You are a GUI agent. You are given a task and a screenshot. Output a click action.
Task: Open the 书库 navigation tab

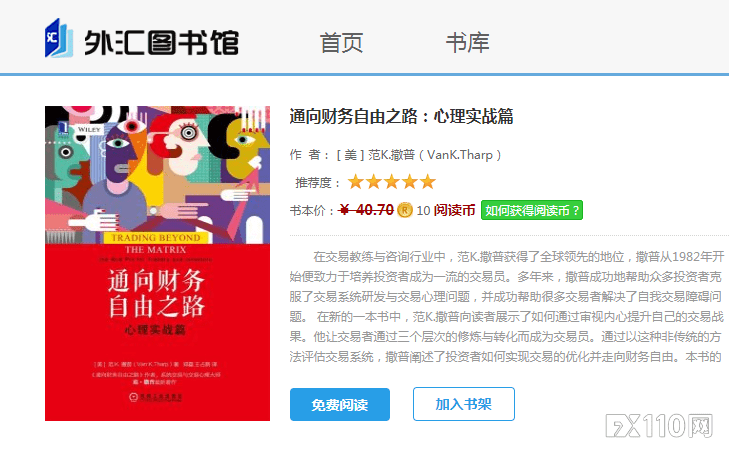coord(467,43)
